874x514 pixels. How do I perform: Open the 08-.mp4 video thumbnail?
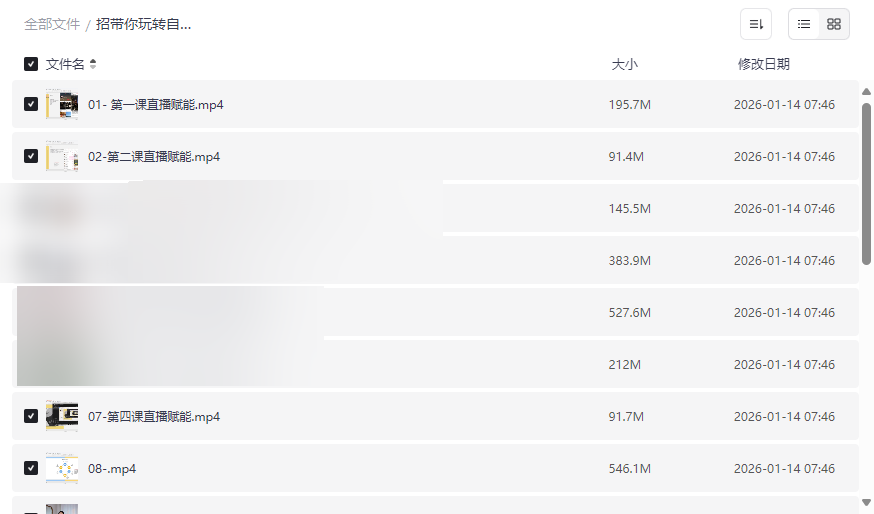tap(62, 468)
